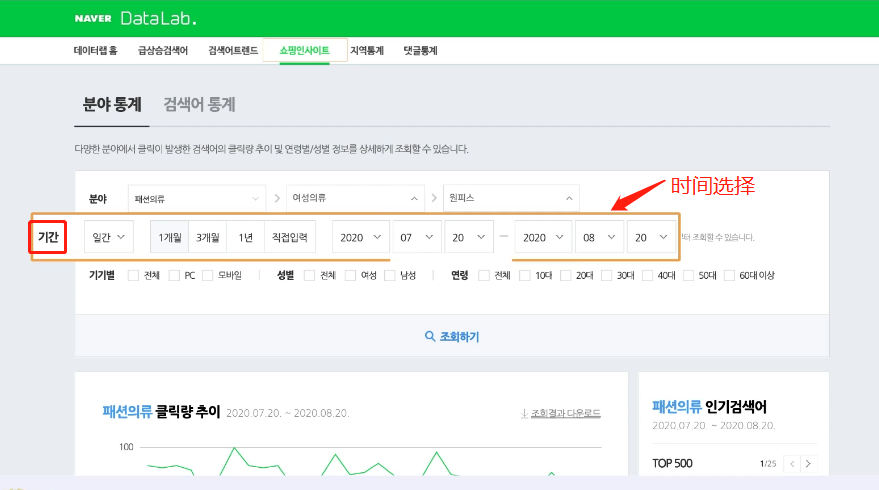
Task: Click the NAVER DataLab logo
Action: (x=135, y=19)
